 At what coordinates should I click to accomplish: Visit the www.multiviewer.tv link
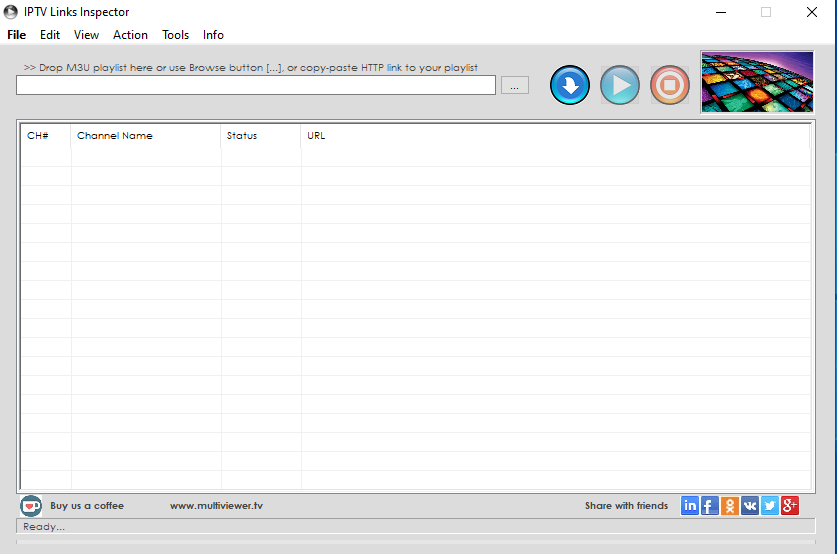point(216,506)
